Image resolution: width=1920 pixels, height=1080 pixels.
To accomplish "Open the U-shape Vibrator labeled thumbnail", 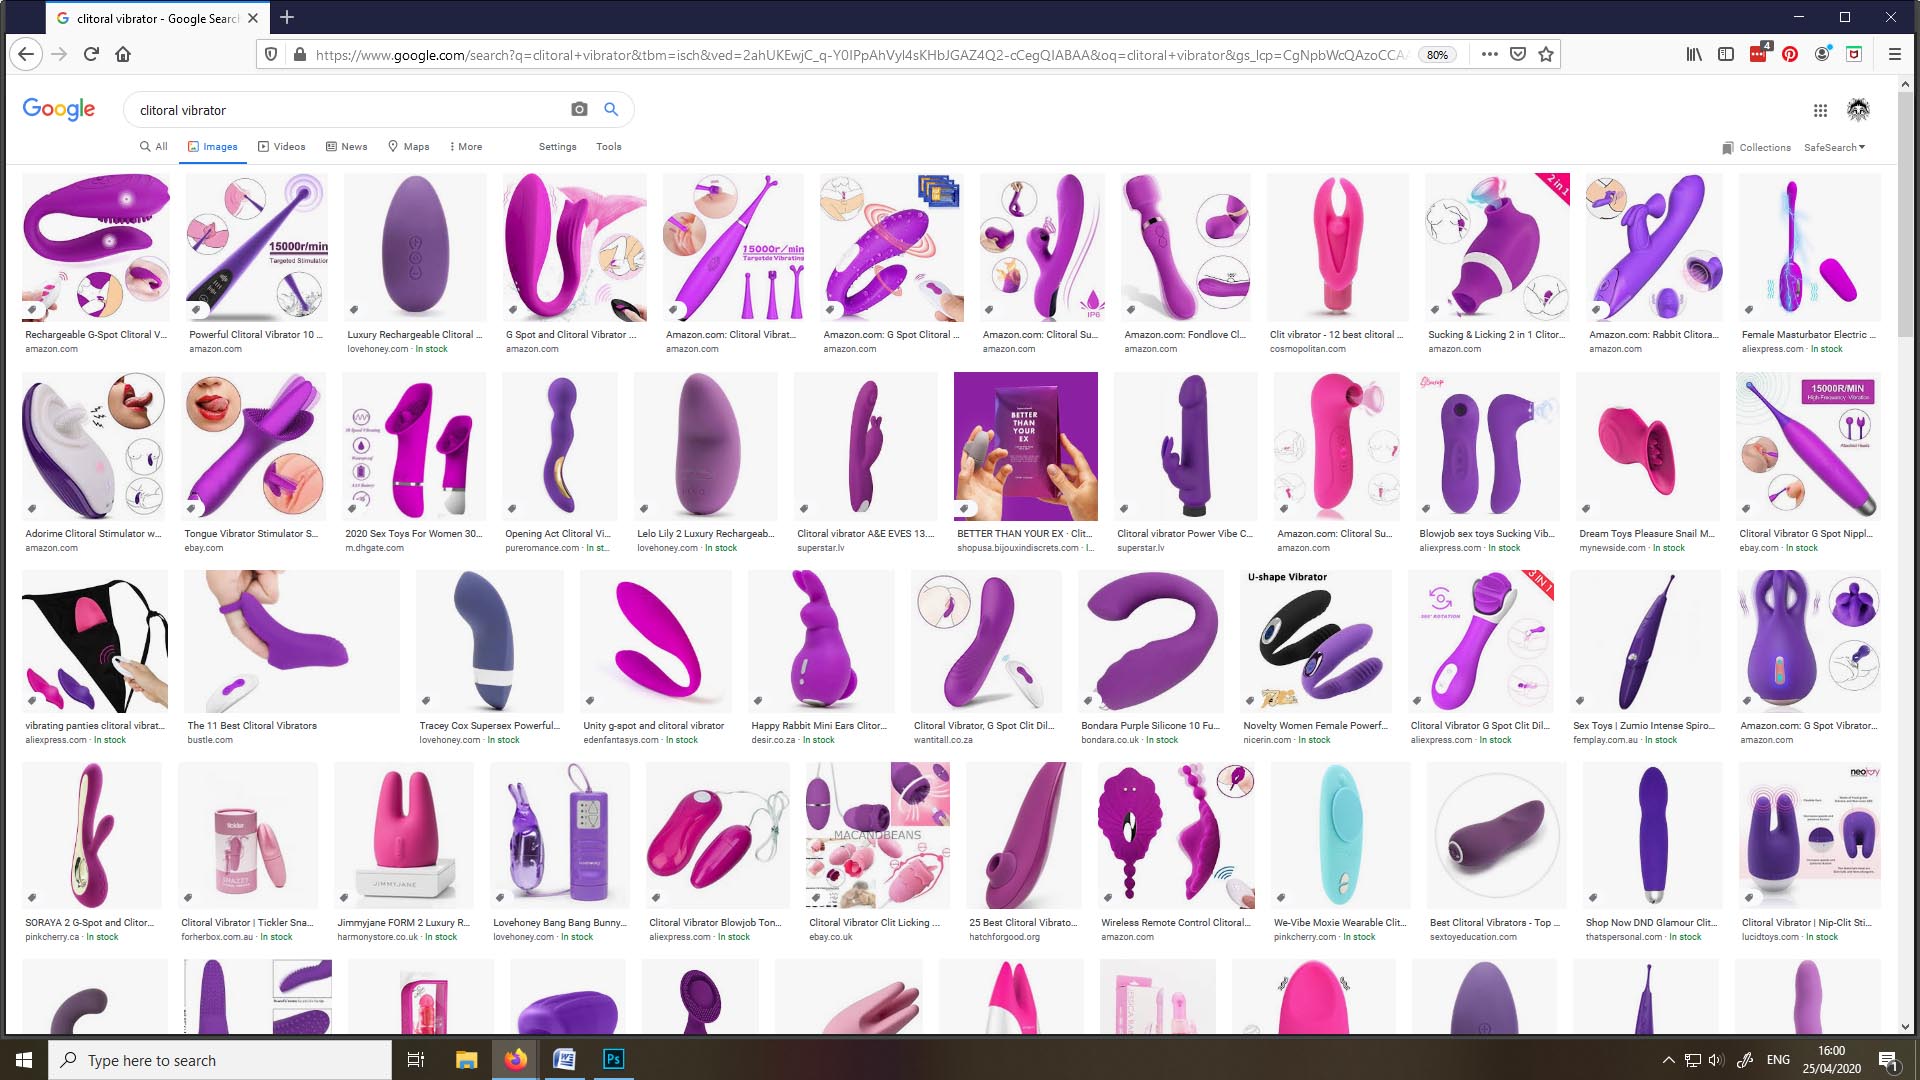I will (1316, 640).
